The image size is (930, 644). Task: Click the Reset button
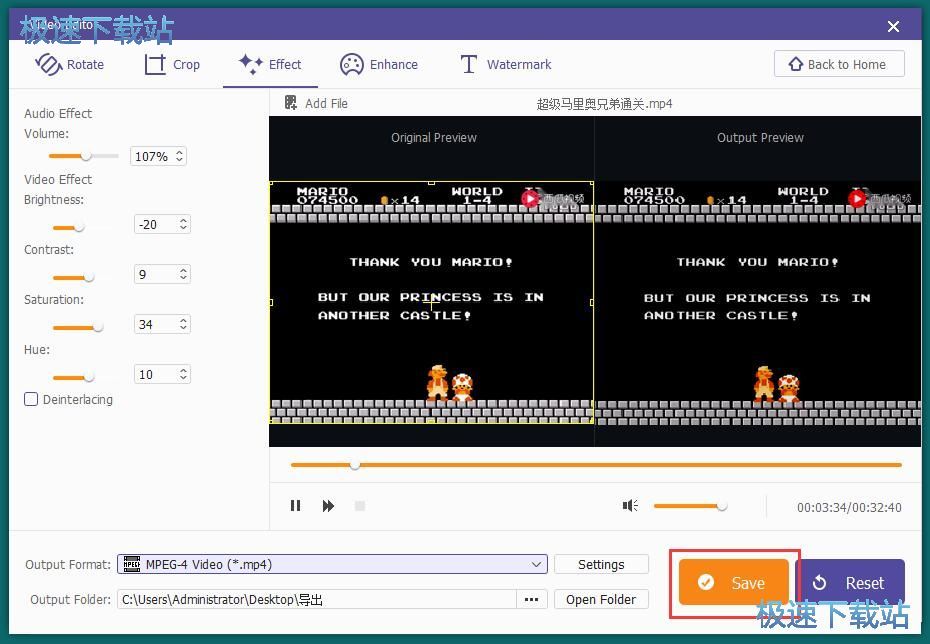click(x=853, y=583)
